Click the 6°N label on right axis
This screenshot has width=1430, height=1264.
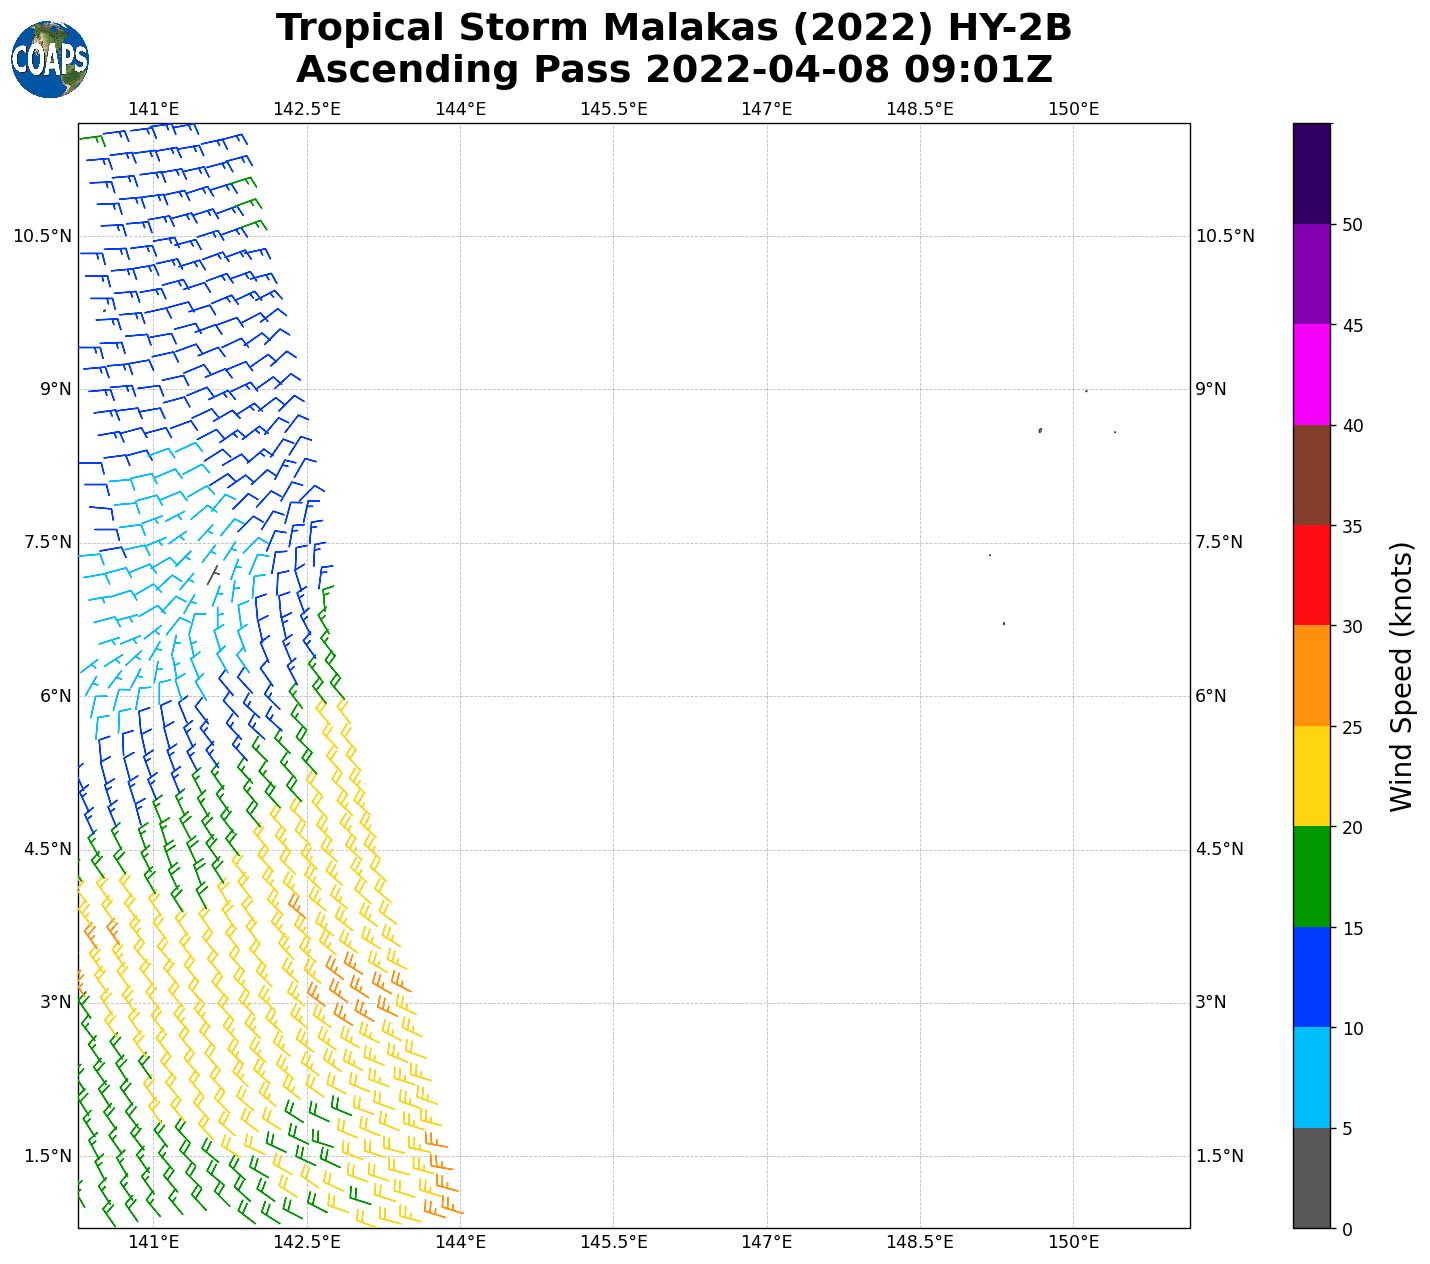(x=1211, y=696)
